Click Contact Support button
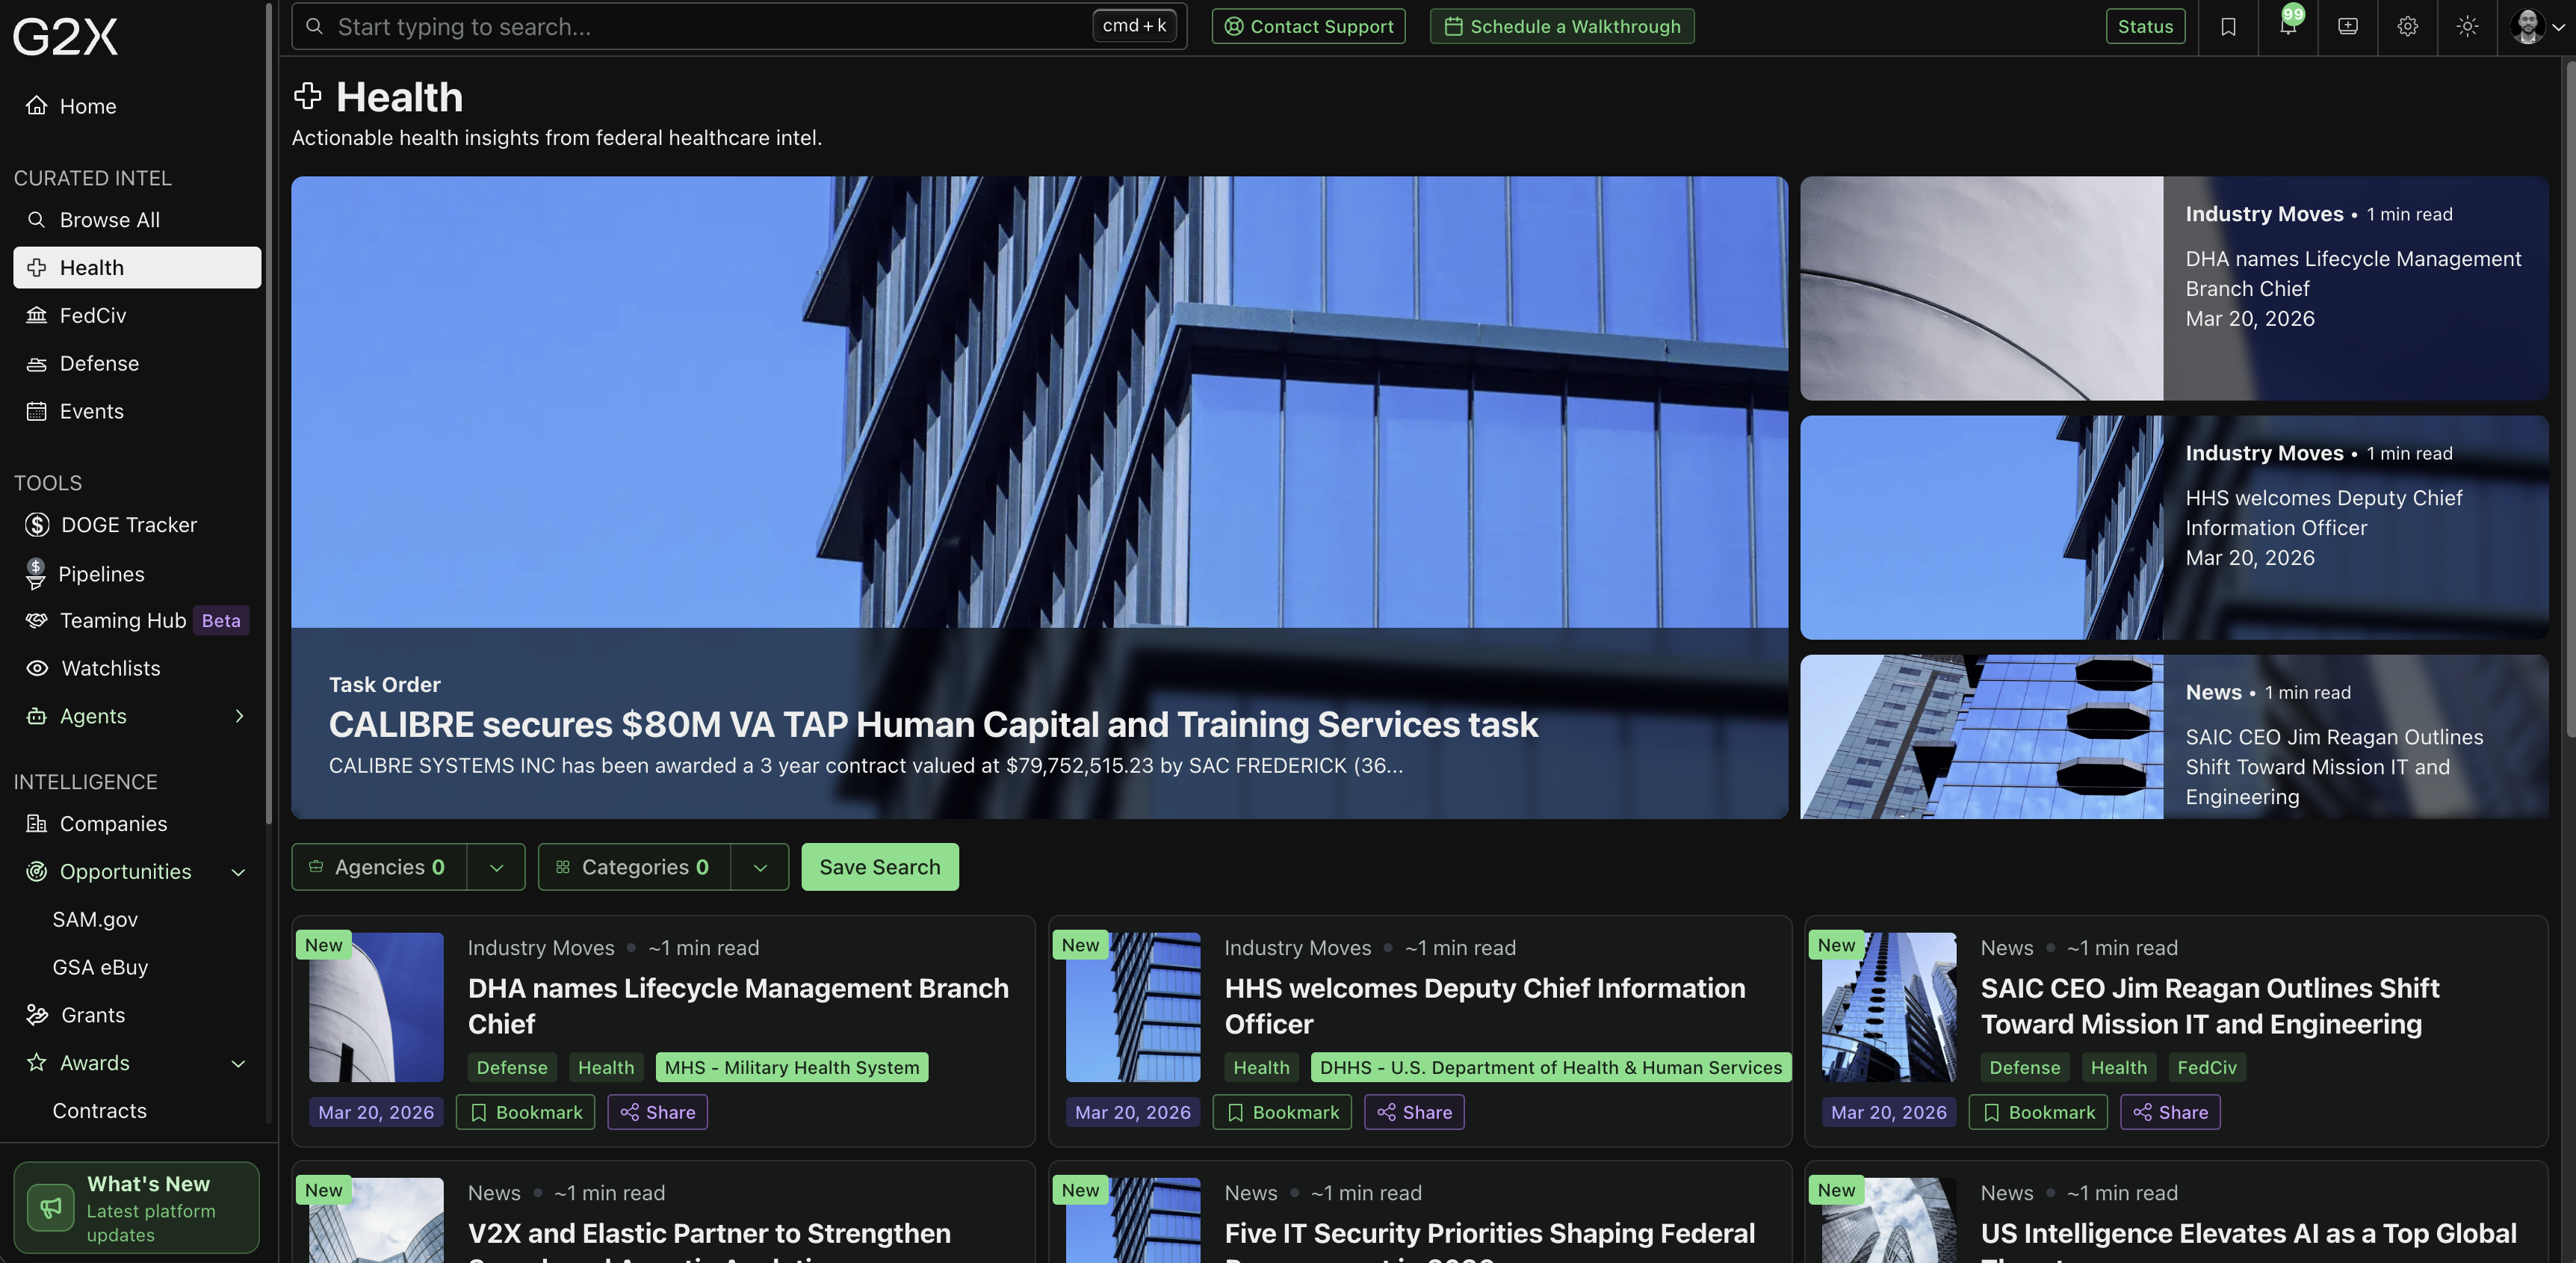 [x=1308, y=27]
